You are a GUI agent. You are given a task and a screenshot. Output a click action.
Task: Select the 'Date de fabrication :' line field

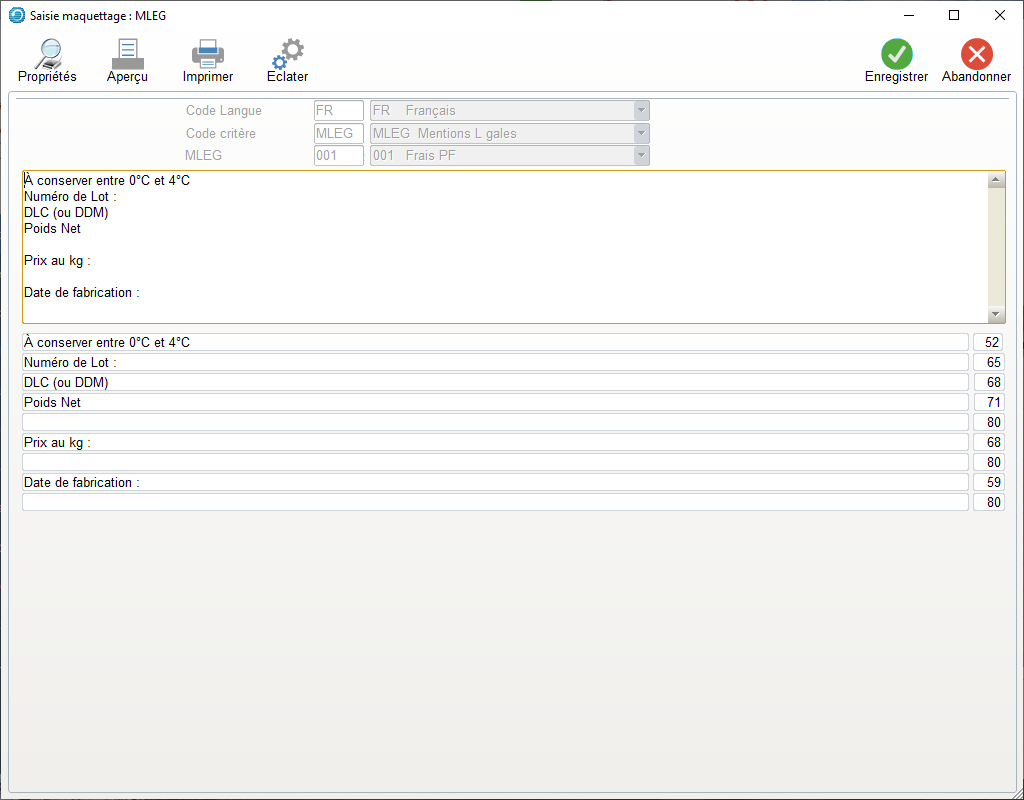tap(495, 482)
